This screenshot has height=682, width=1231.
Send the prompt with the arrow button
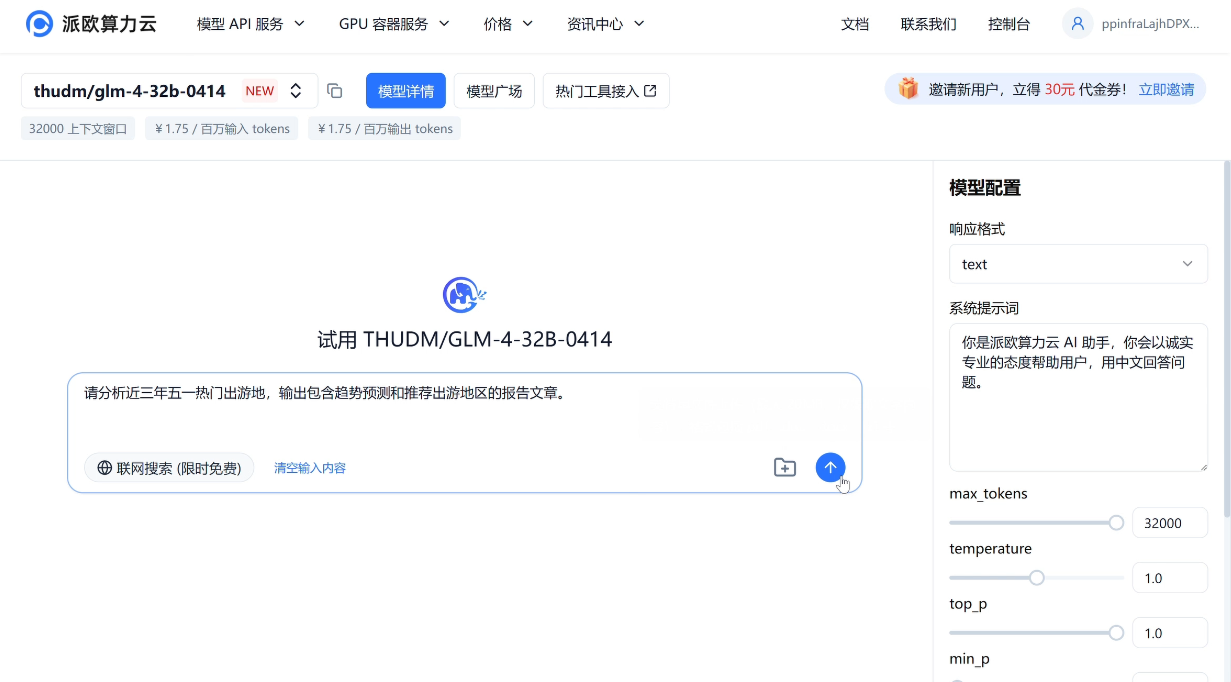[x=830, y=467]
